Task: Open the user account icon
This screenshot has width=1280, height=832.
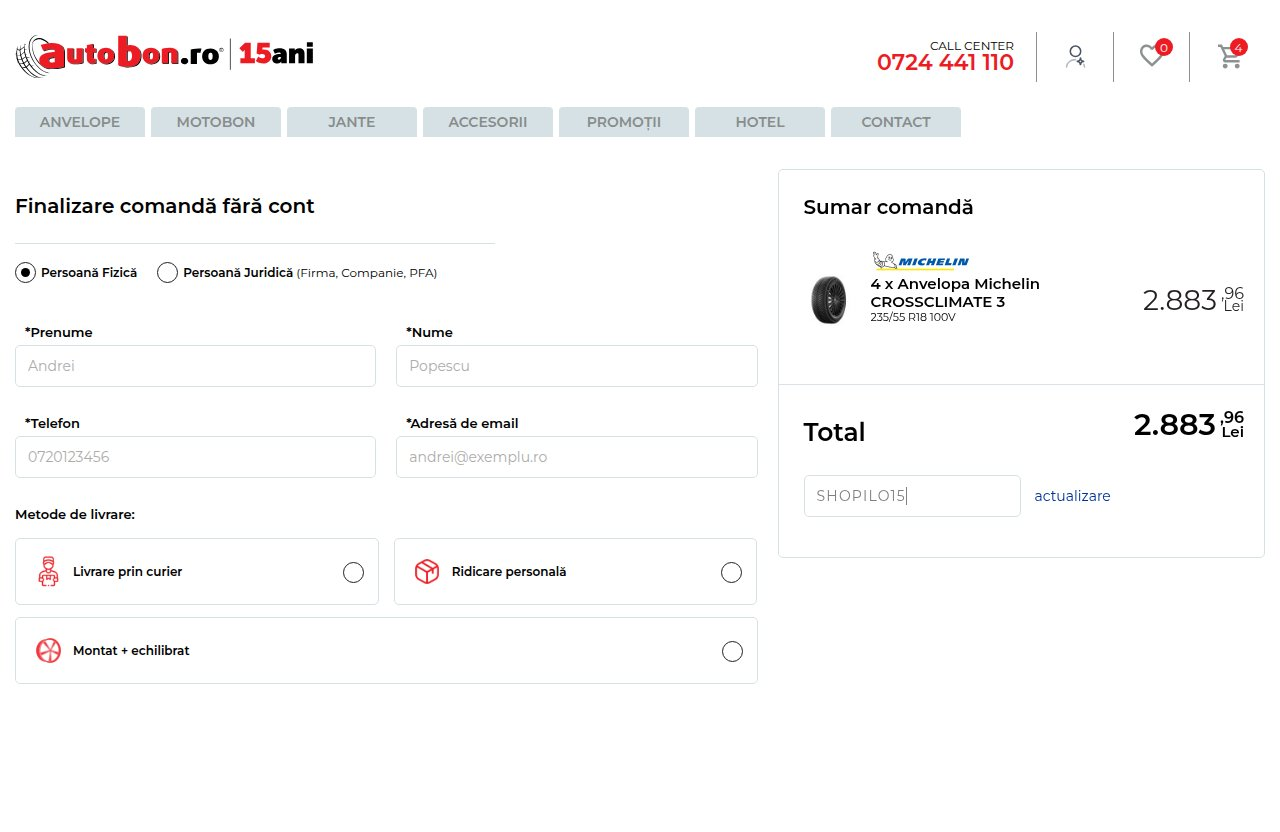Action: click(x=1075, y=56)
